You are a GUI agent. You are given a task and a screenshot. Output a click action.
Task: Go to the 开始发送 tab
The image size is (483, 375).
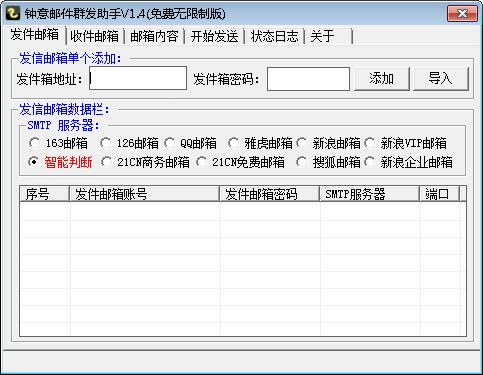click(214, 36)
